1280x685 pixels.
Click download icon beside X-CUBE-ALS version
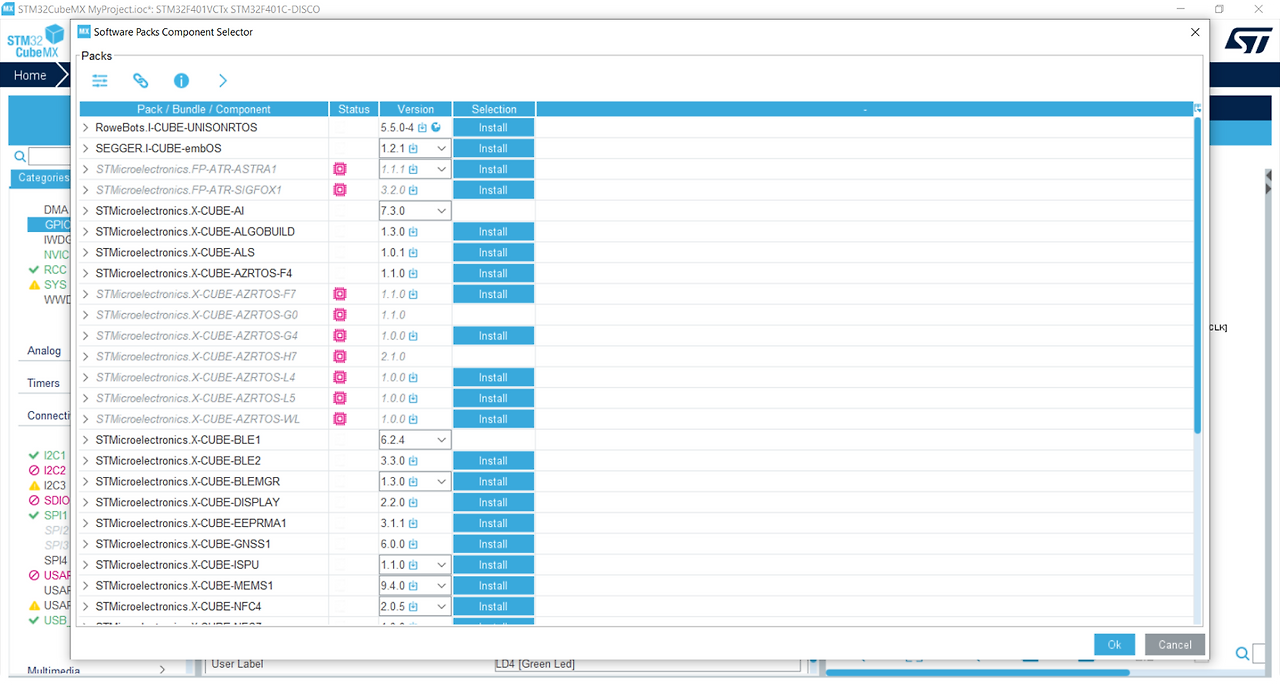point(413,253)
